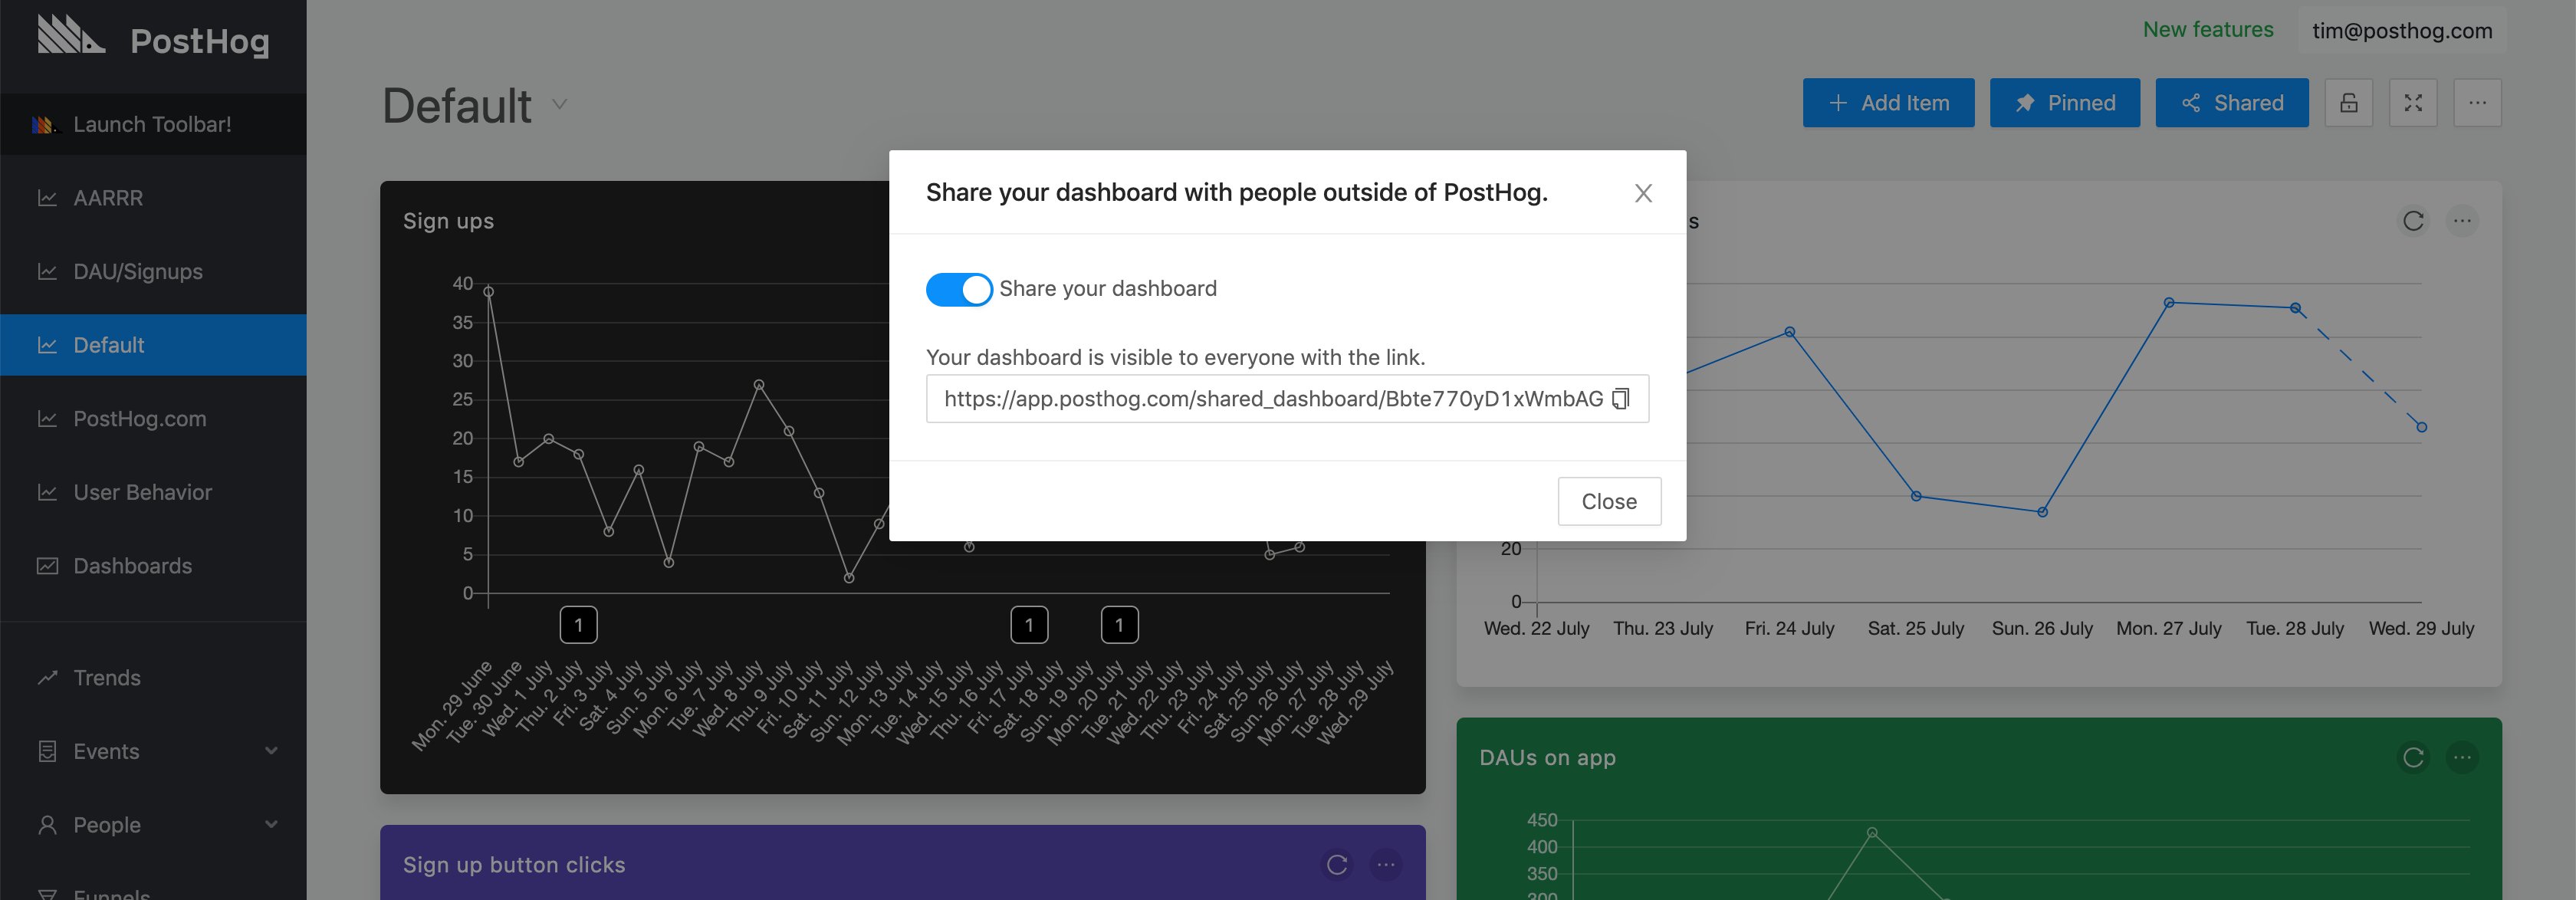This screenshot has width=2576, height=900.
Task: Refresh the Sign up button clicks panel
Action: coord(1336,865)
